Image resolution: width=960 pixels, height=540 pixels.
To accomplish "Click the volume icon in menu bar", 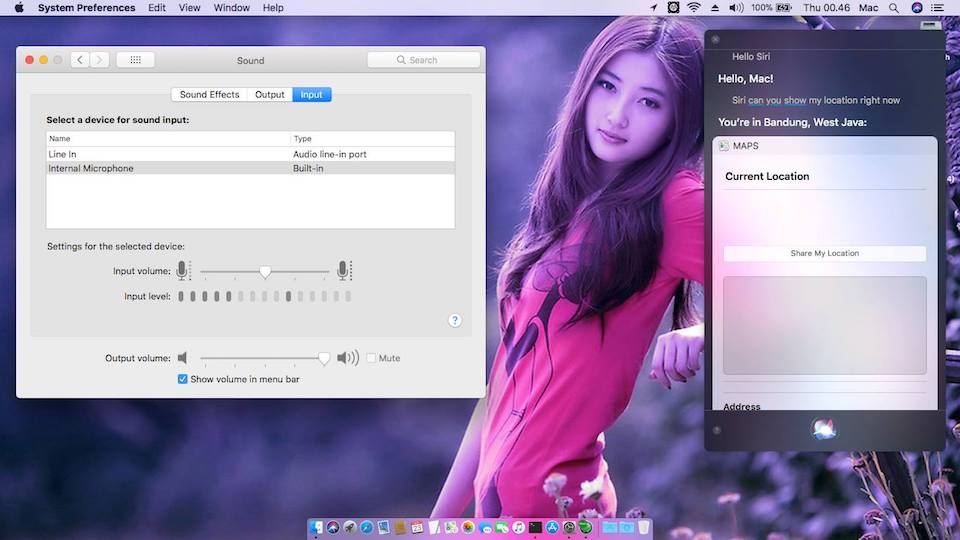I will [x=736, y=8].
